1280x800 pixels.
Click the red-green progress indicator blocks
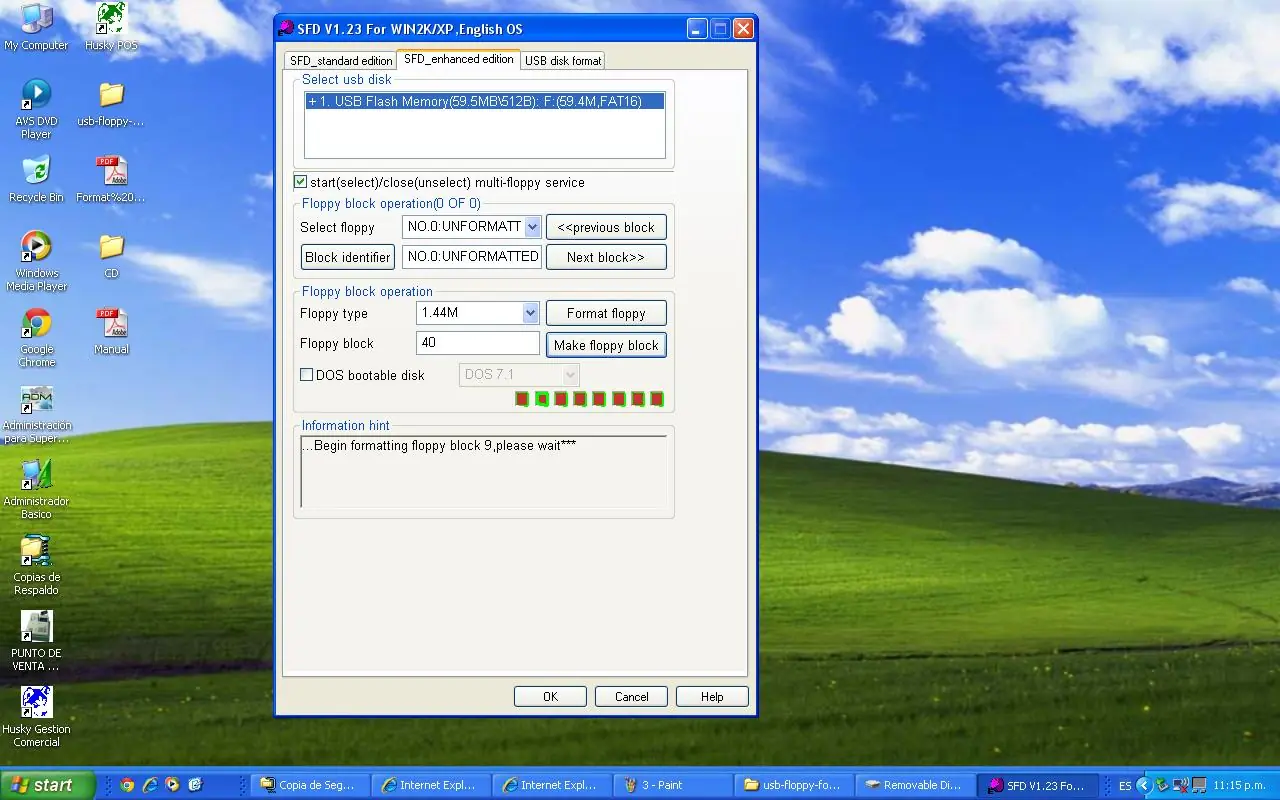point(589,399)
